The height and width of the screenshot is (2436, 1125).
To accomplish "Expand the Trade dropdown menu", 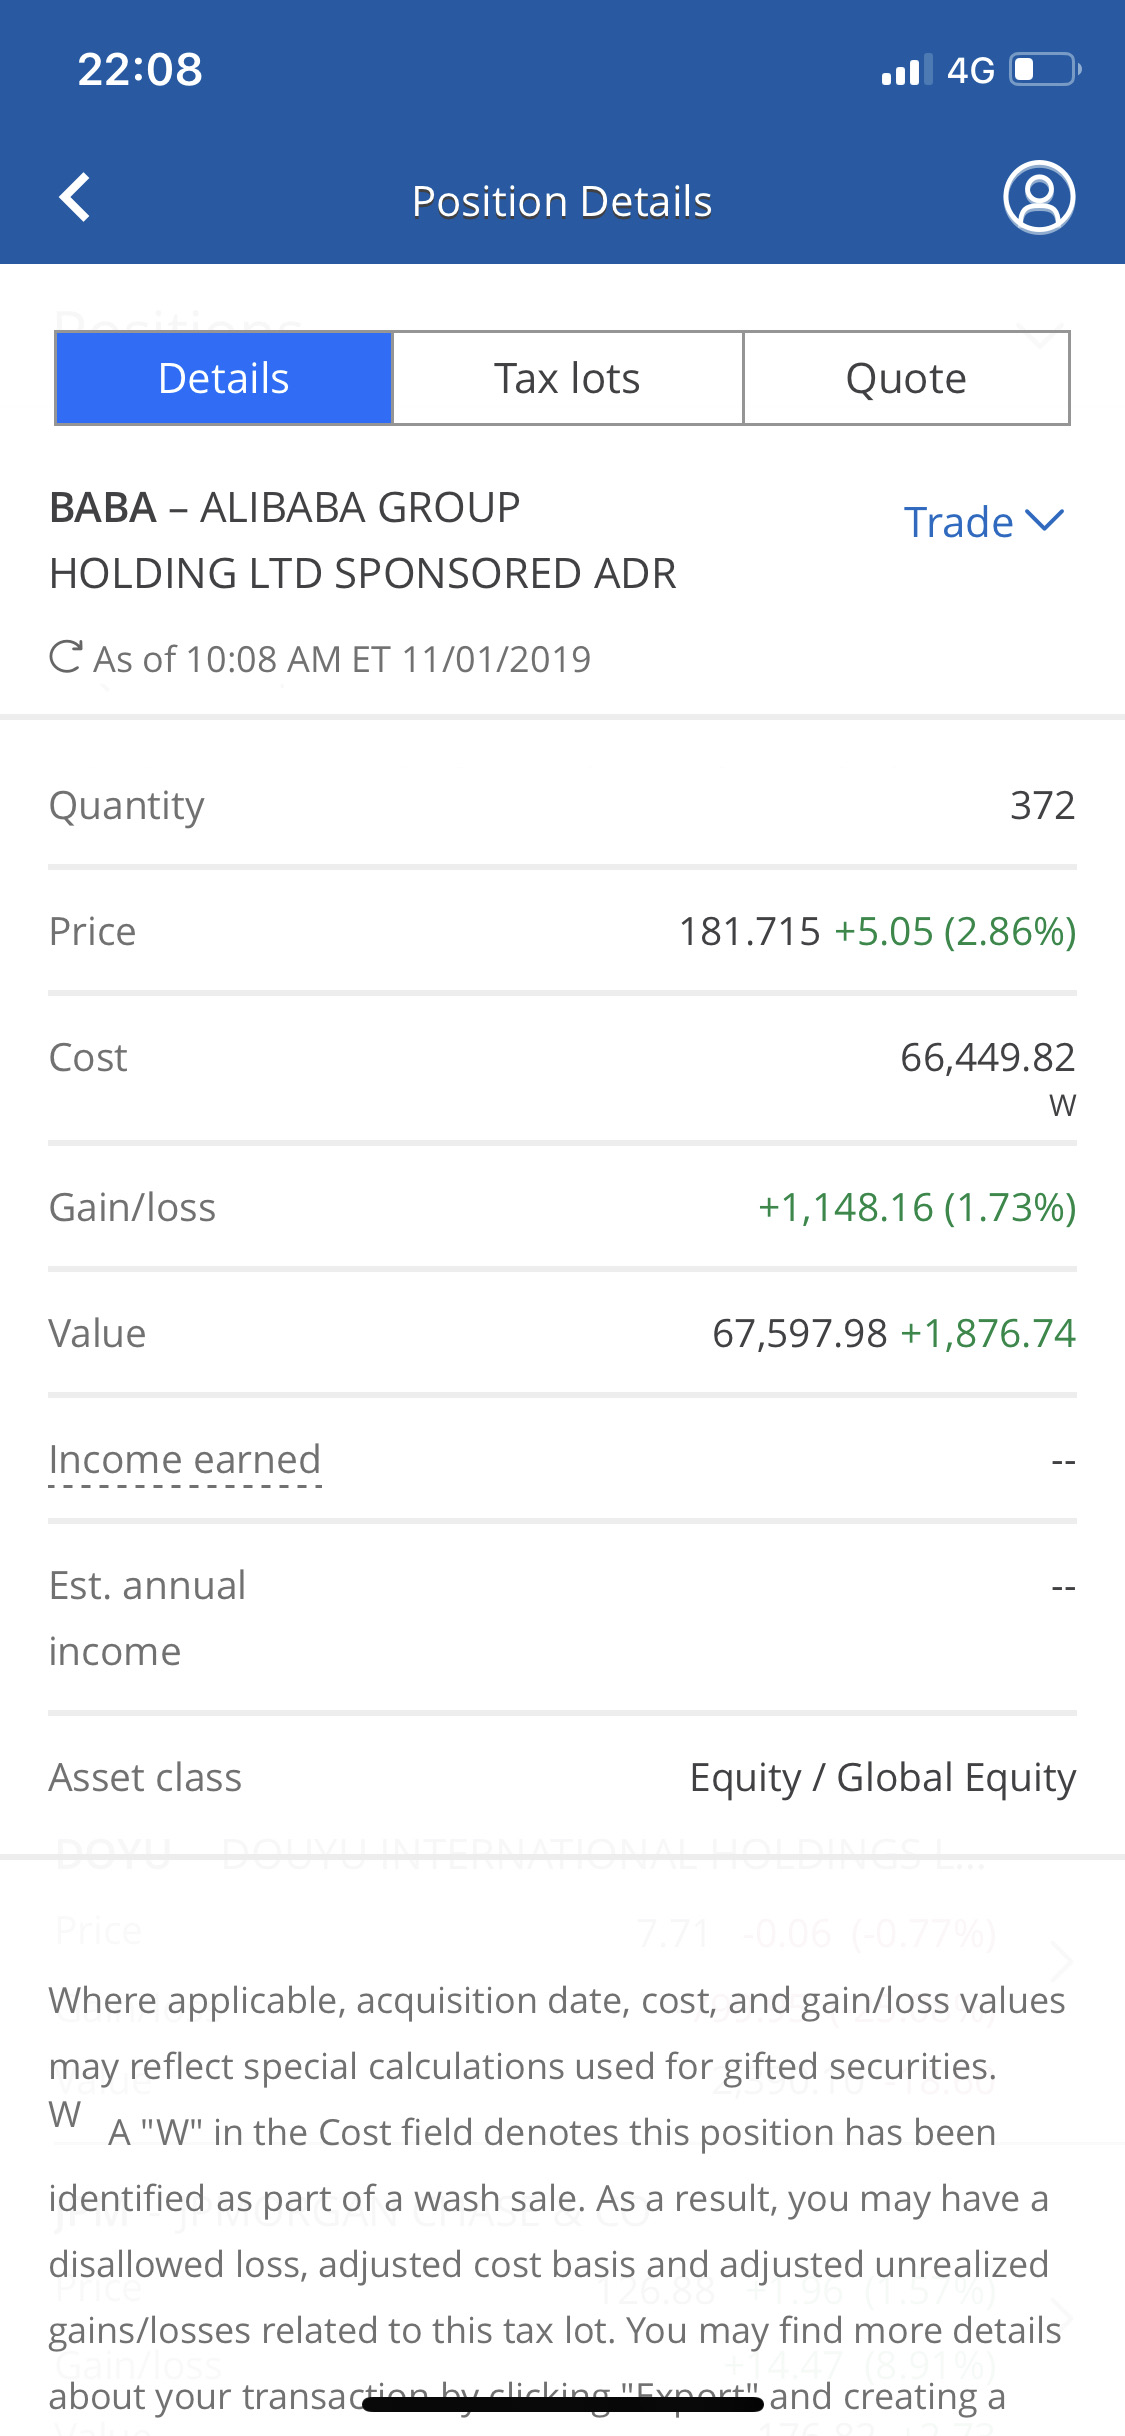I will coord(983,522).
